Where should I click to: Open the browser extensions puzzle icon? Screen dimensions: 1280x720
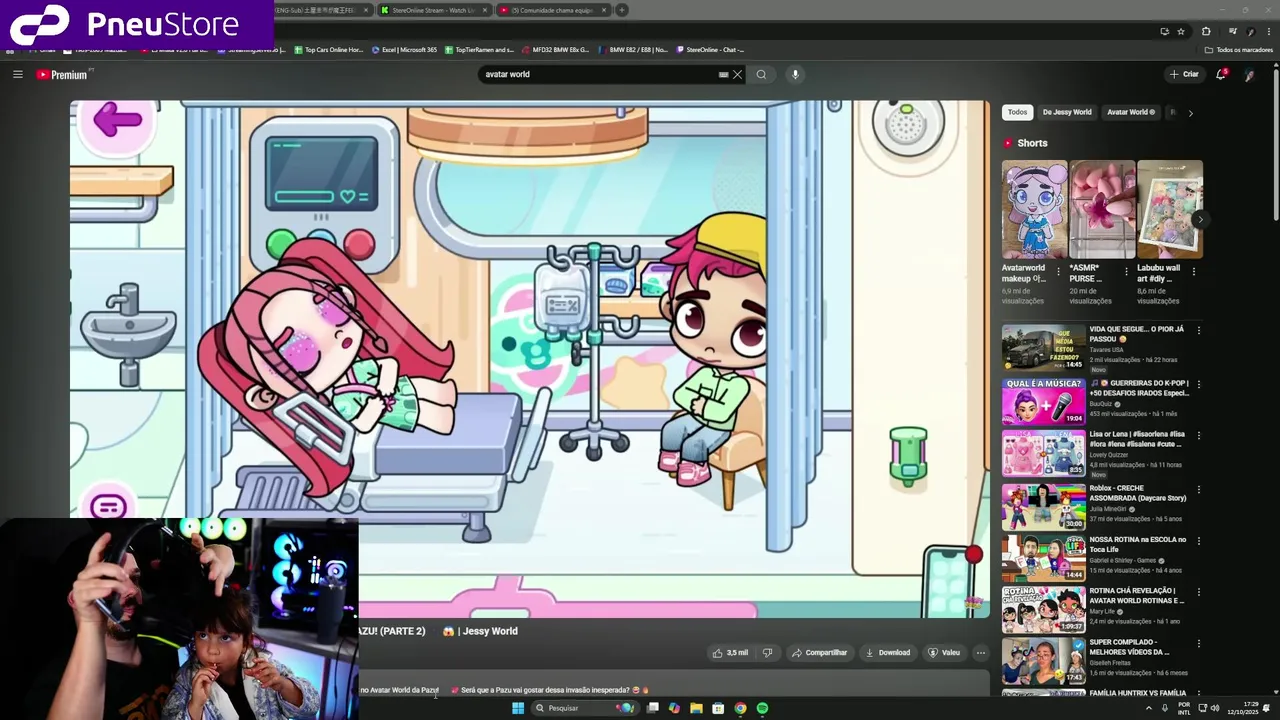(x=1206, y=31)
